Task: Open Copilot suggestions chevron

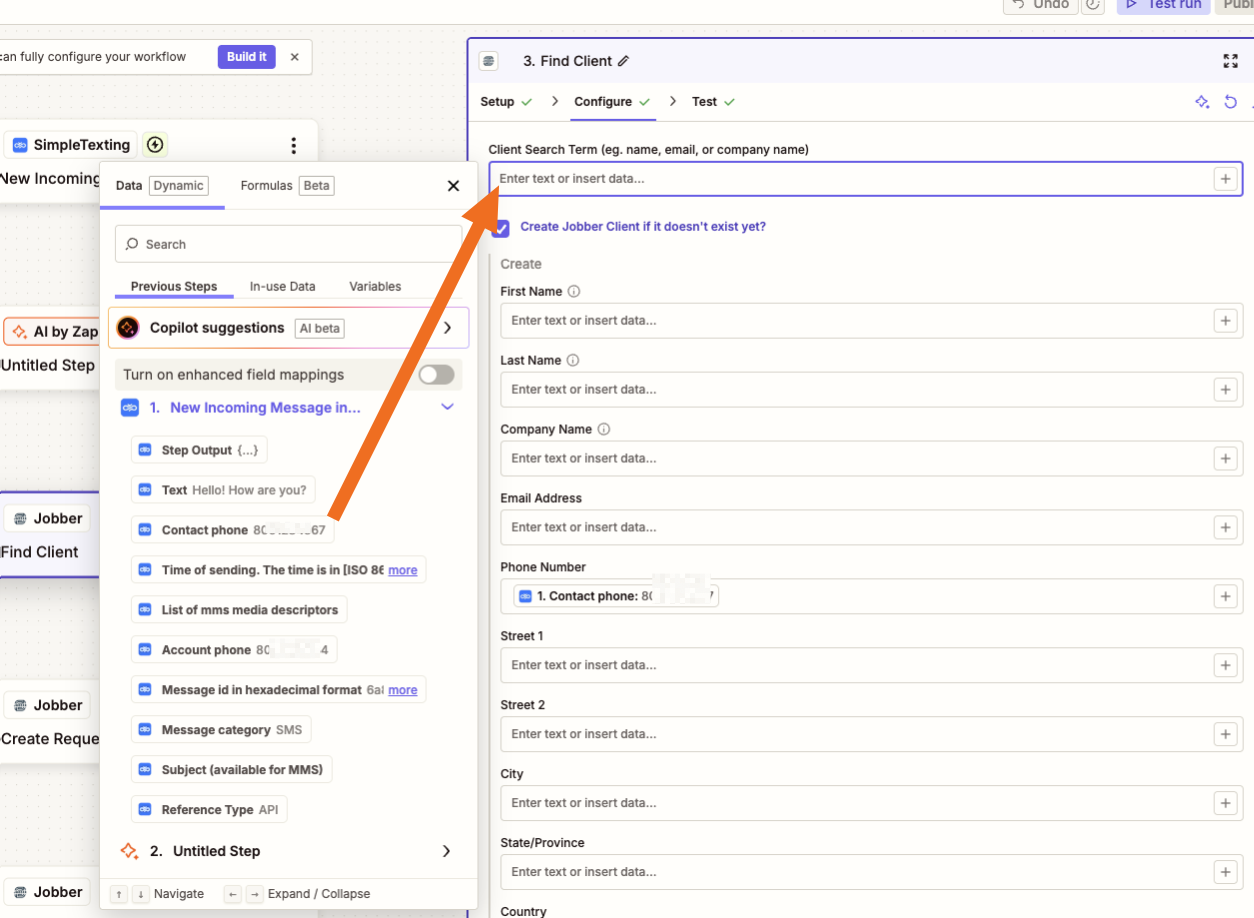Action: click(447, 328)
